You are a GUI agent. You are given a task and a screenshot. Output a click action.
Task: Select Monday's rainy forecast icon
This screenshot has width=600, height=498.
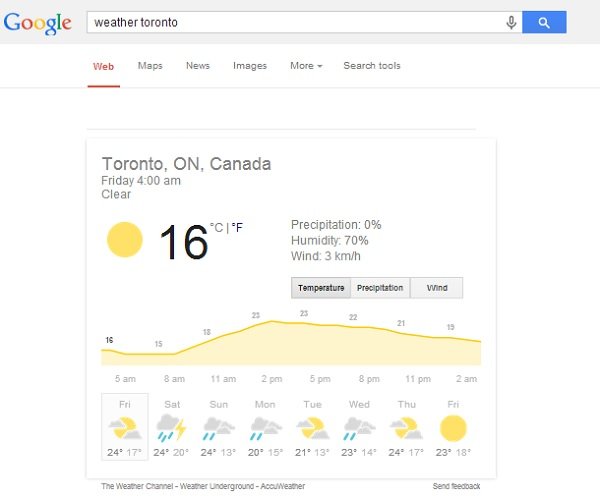pos(265,428)
